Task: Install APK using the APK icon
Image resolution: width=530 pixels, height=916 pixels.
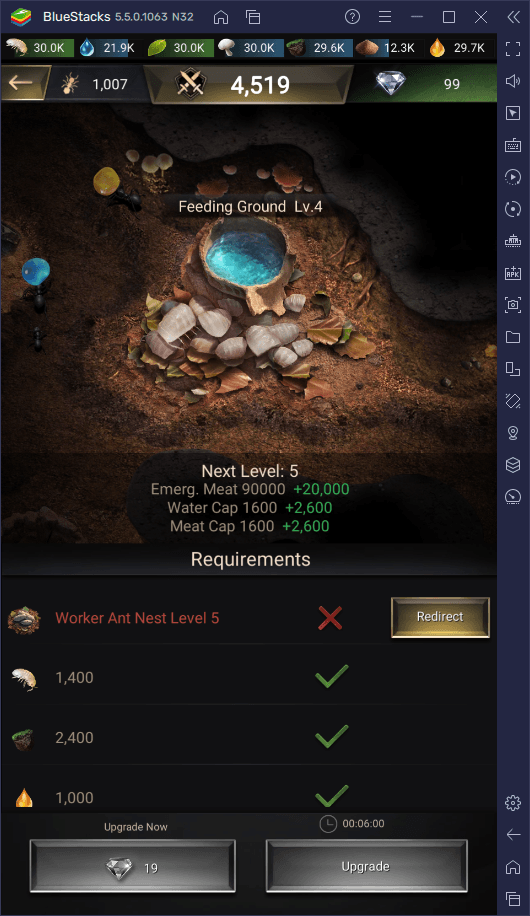Action: [512, 273]
